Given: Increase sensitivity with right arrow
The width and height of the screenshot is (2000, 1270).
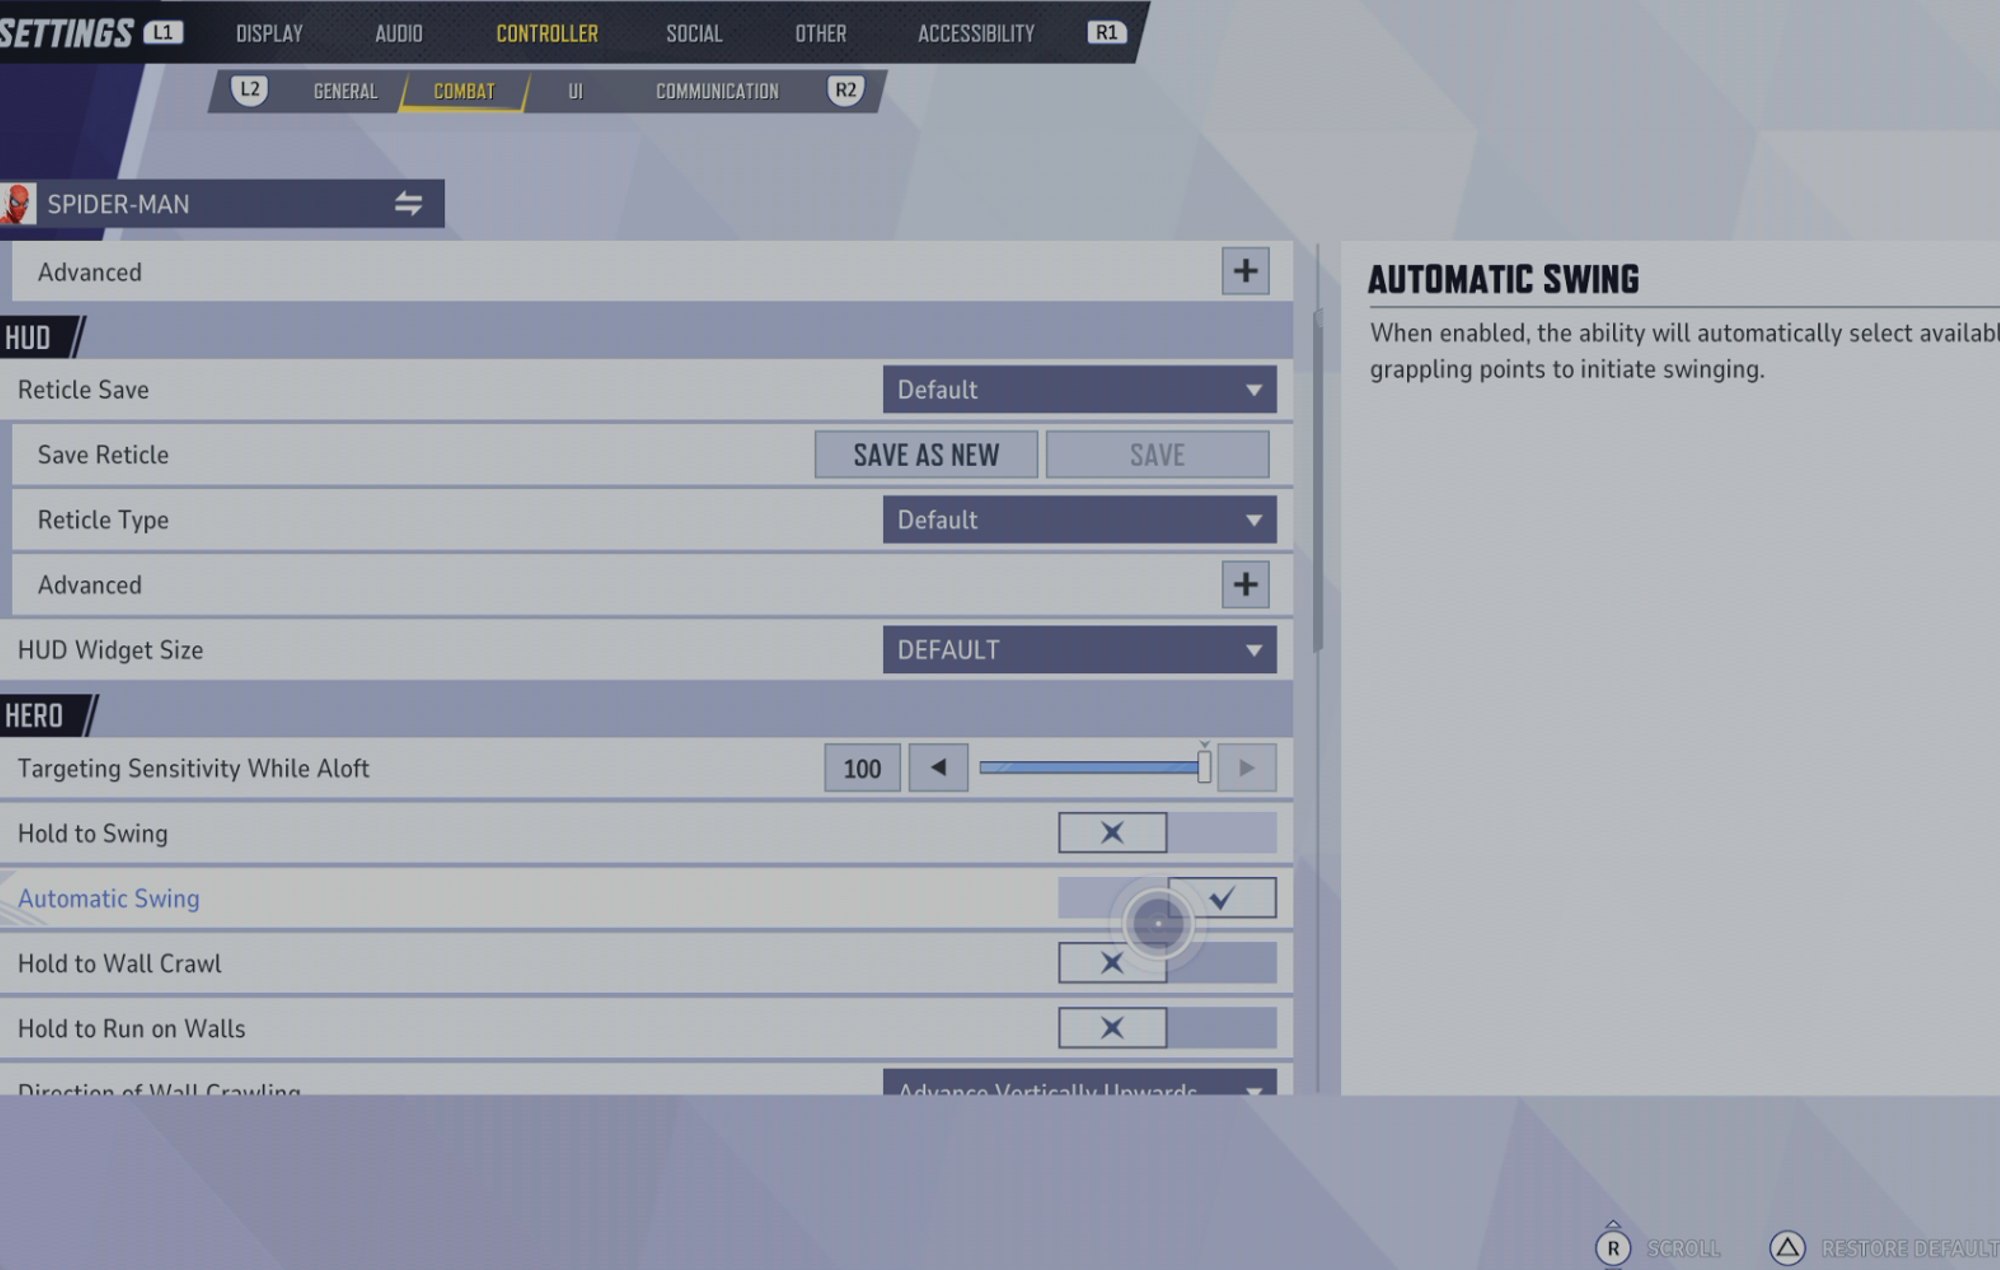Looking at the screenshot, I should (x=1246, y=768).
